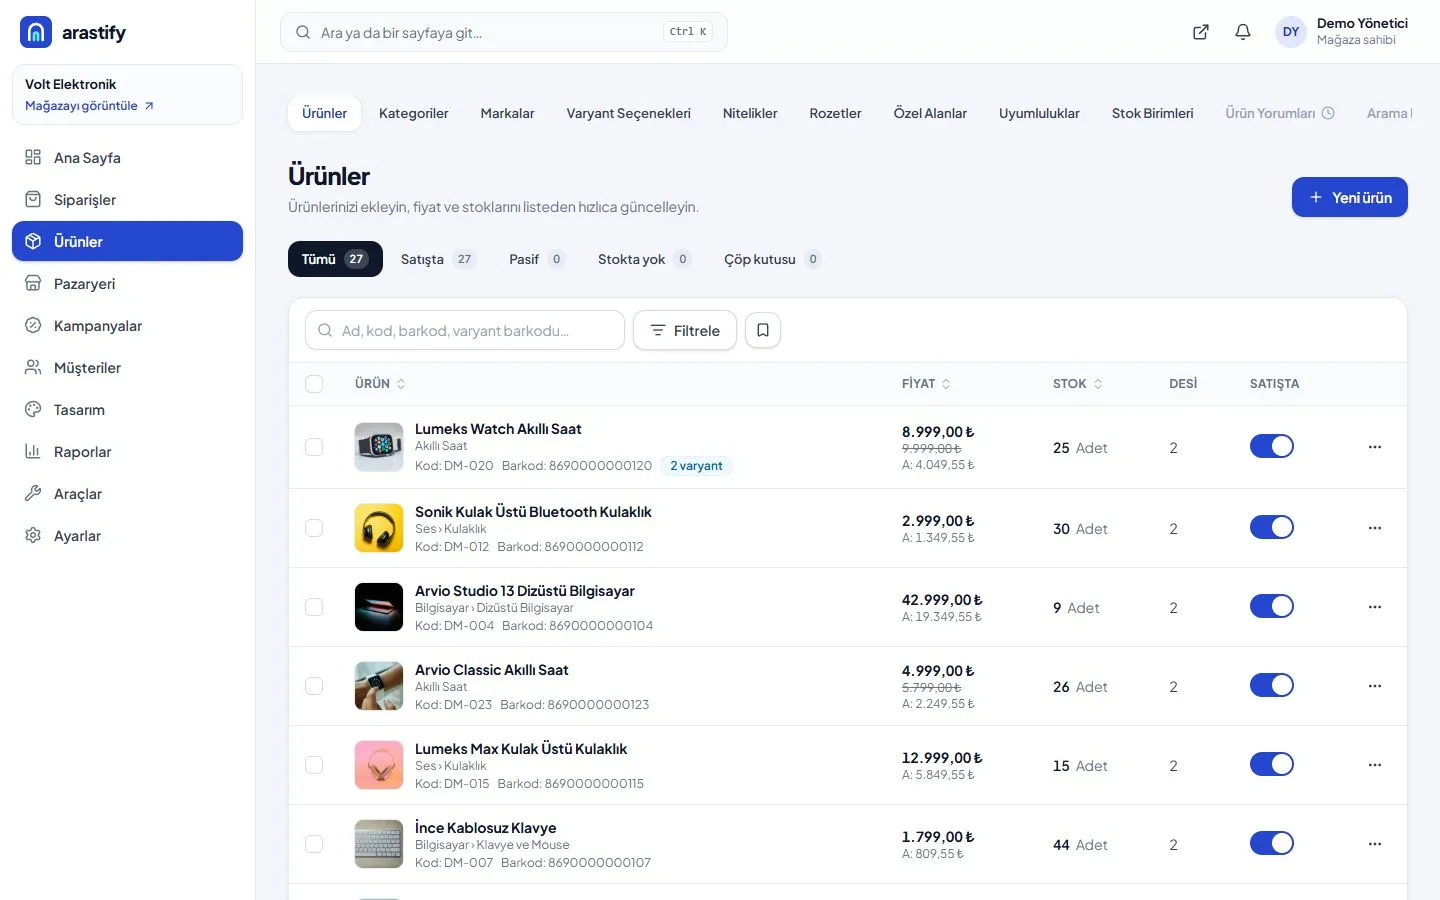Viewport: 1440px width, 900px height.
Task: Open the Demo Yönetici account menu
Action: [x=1342, y=32]
